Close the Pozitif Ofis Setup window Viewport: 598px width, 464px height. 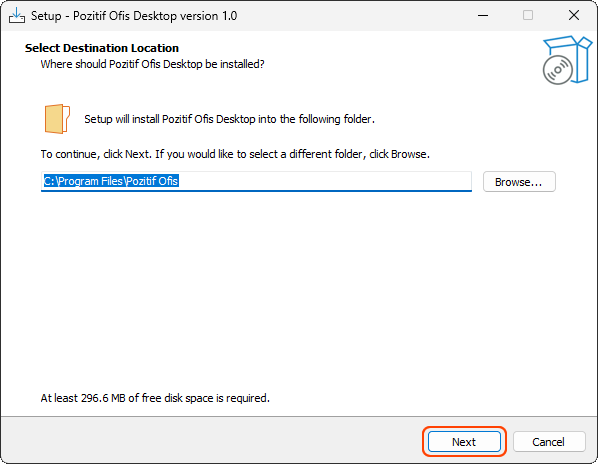(574, 16)
